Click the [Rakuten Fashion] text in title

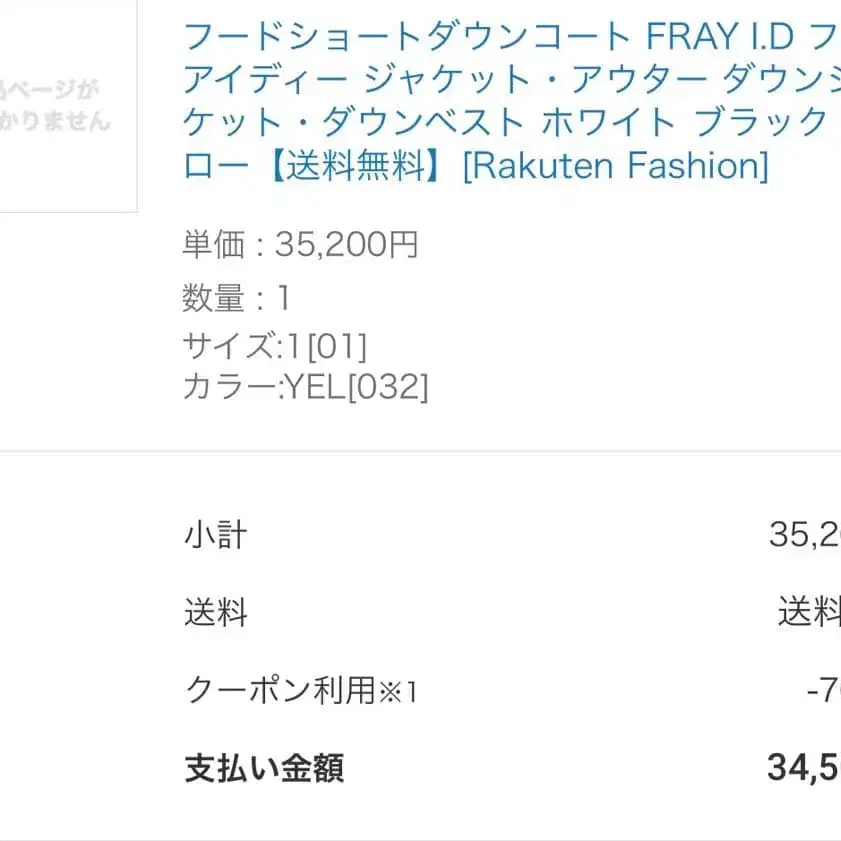click(x=615, y=165)
